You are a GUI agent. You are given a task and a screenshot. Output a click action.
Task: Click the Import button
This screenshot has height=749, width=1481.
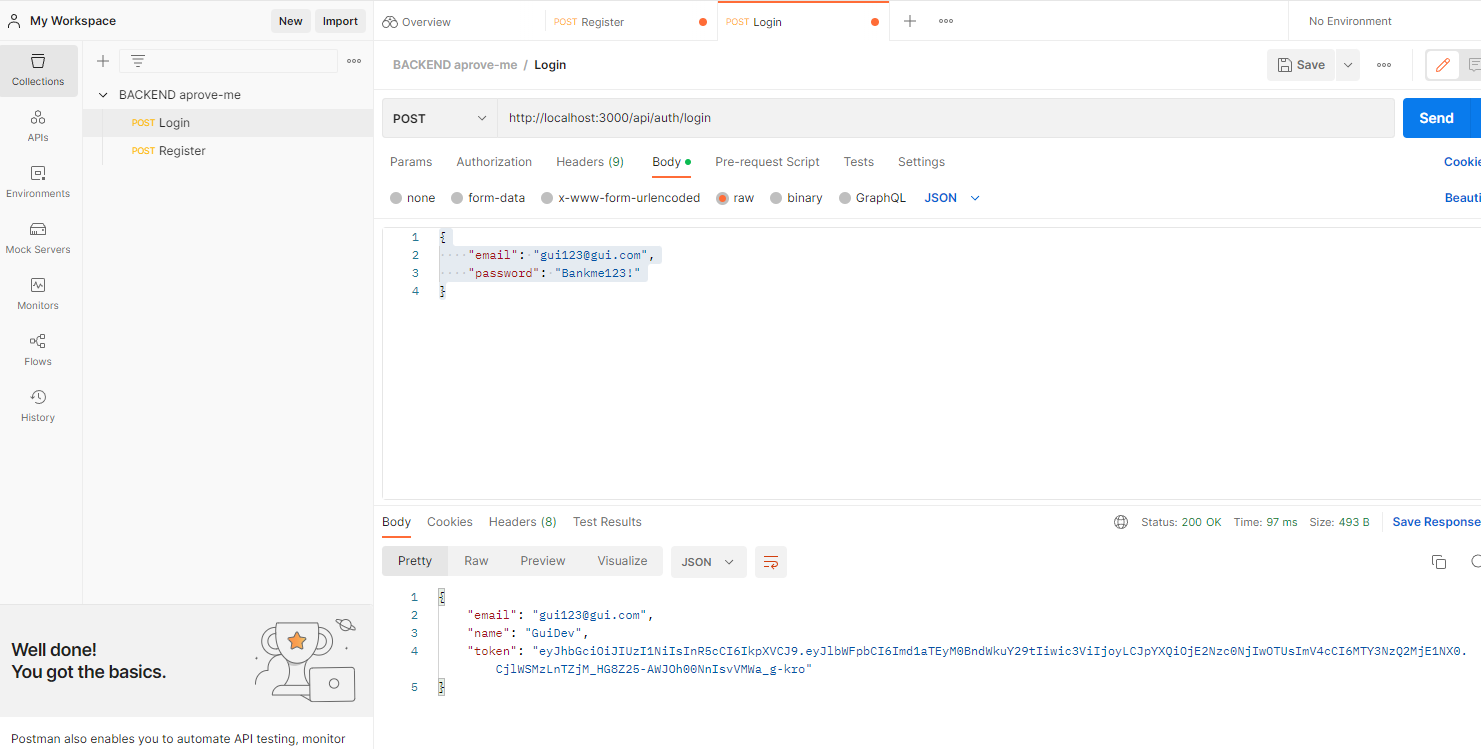point(340,20)
